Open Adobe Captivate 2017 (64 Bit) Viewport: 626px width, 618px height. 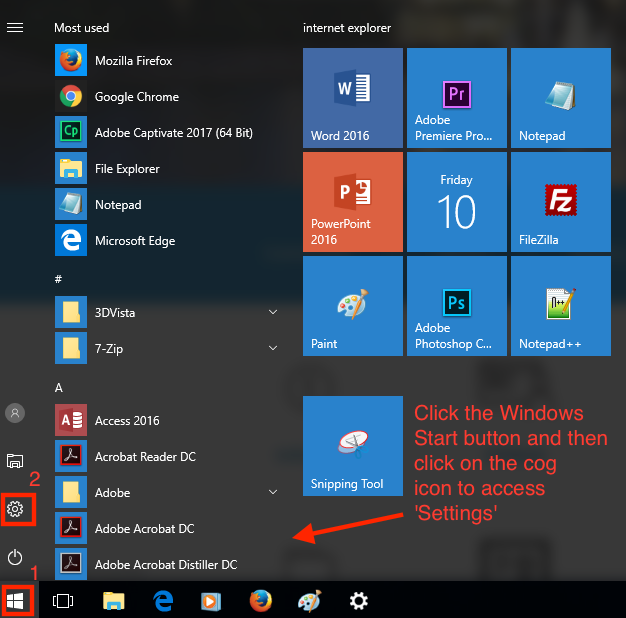166,132
